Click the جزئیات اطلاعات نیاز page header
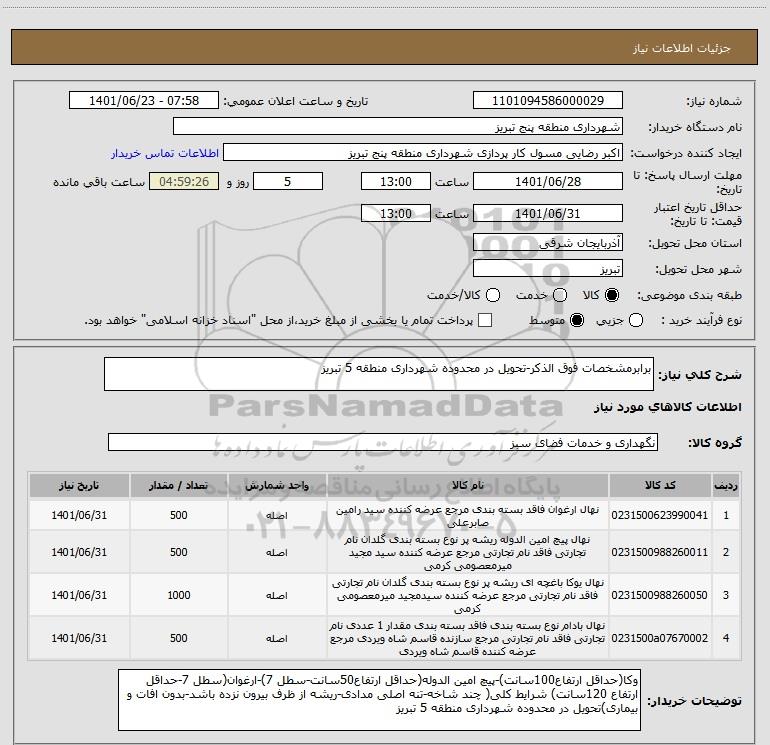The width and height of the screenshot is (770, 745). click(682, 48)
